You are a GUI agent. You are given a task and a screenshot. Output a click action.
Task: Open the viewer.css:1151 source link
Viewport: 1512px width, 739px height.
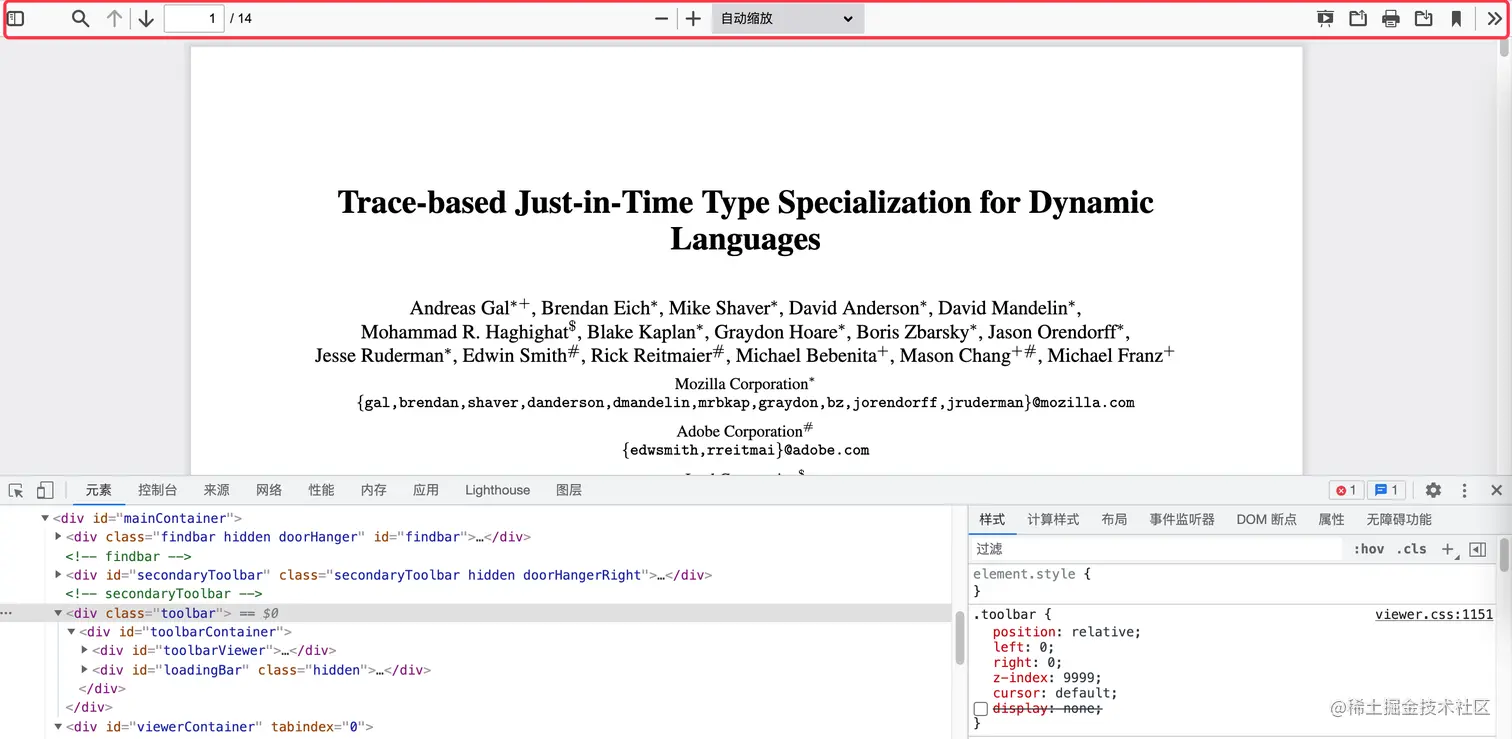(x=1434, y=615)
